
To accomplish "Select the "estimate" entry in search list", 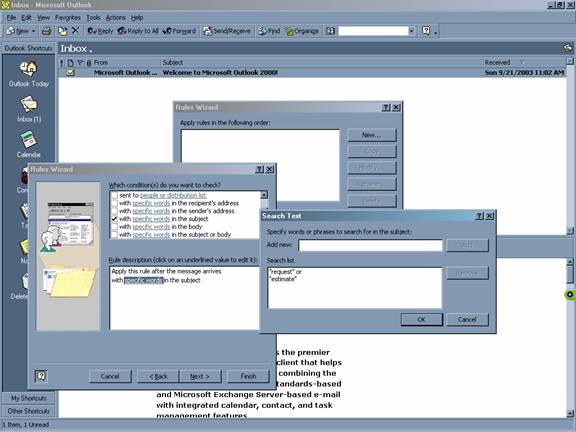I will (283, 279).
